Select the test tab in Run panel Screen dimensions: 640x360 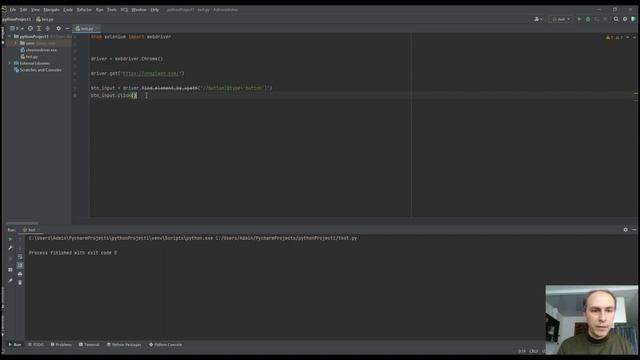[x=31, y=230]
